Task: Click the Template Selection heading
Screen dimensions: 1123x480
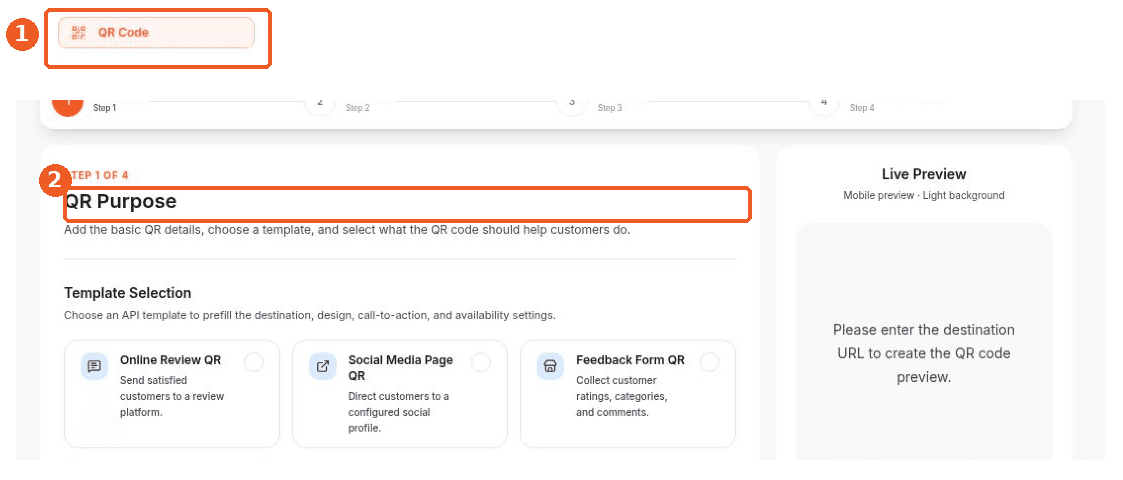Action: 127,293
